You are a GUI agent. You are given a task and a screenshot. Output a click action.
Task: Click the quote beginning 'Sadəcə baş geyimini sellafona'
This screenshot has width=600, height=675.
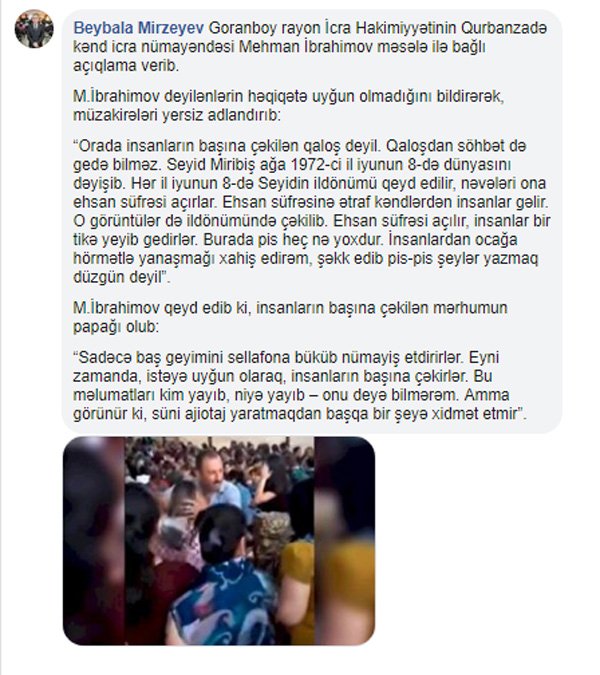click(300, 385)
